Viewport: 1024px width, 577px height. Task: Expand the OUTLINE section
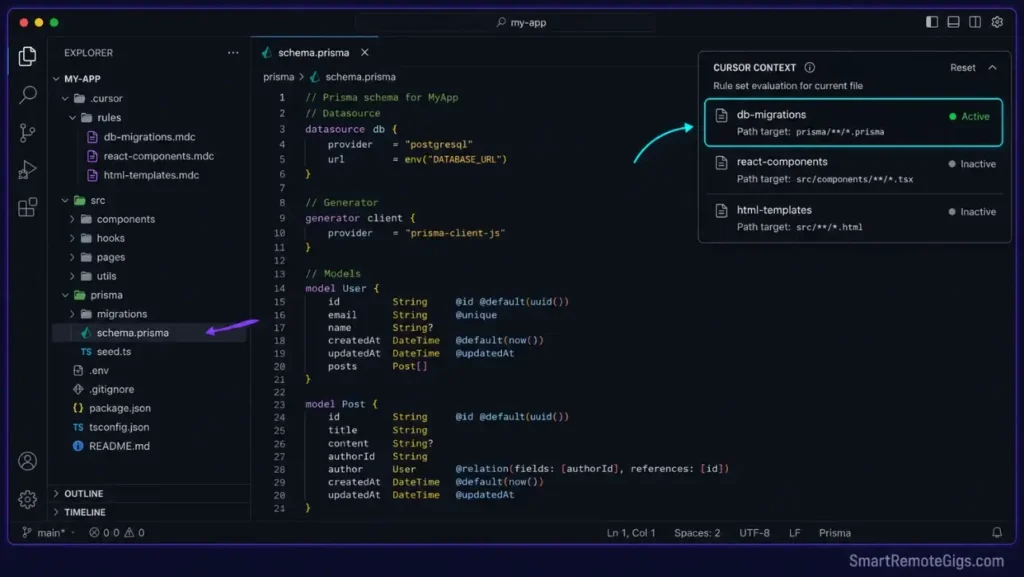56,493
